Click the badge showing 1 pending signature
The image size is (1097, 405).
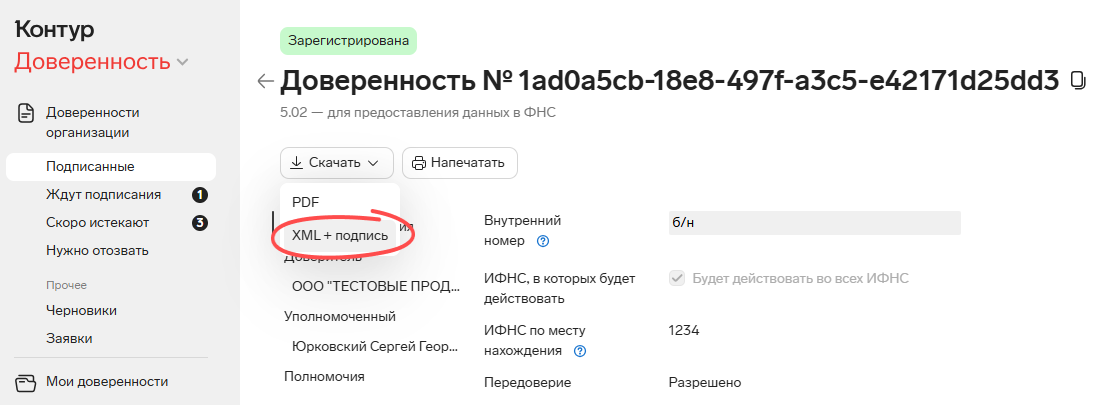click(200, 194)
